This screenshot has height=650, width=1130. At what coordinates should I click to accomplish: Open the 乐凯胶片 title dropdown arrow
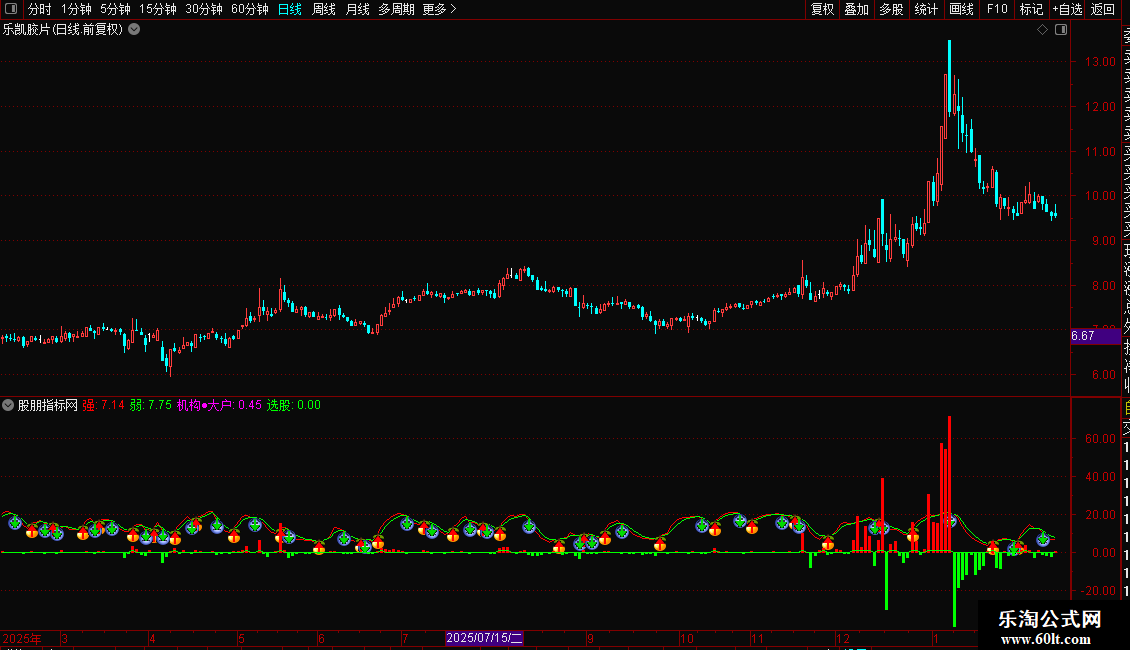click(134, 30)
